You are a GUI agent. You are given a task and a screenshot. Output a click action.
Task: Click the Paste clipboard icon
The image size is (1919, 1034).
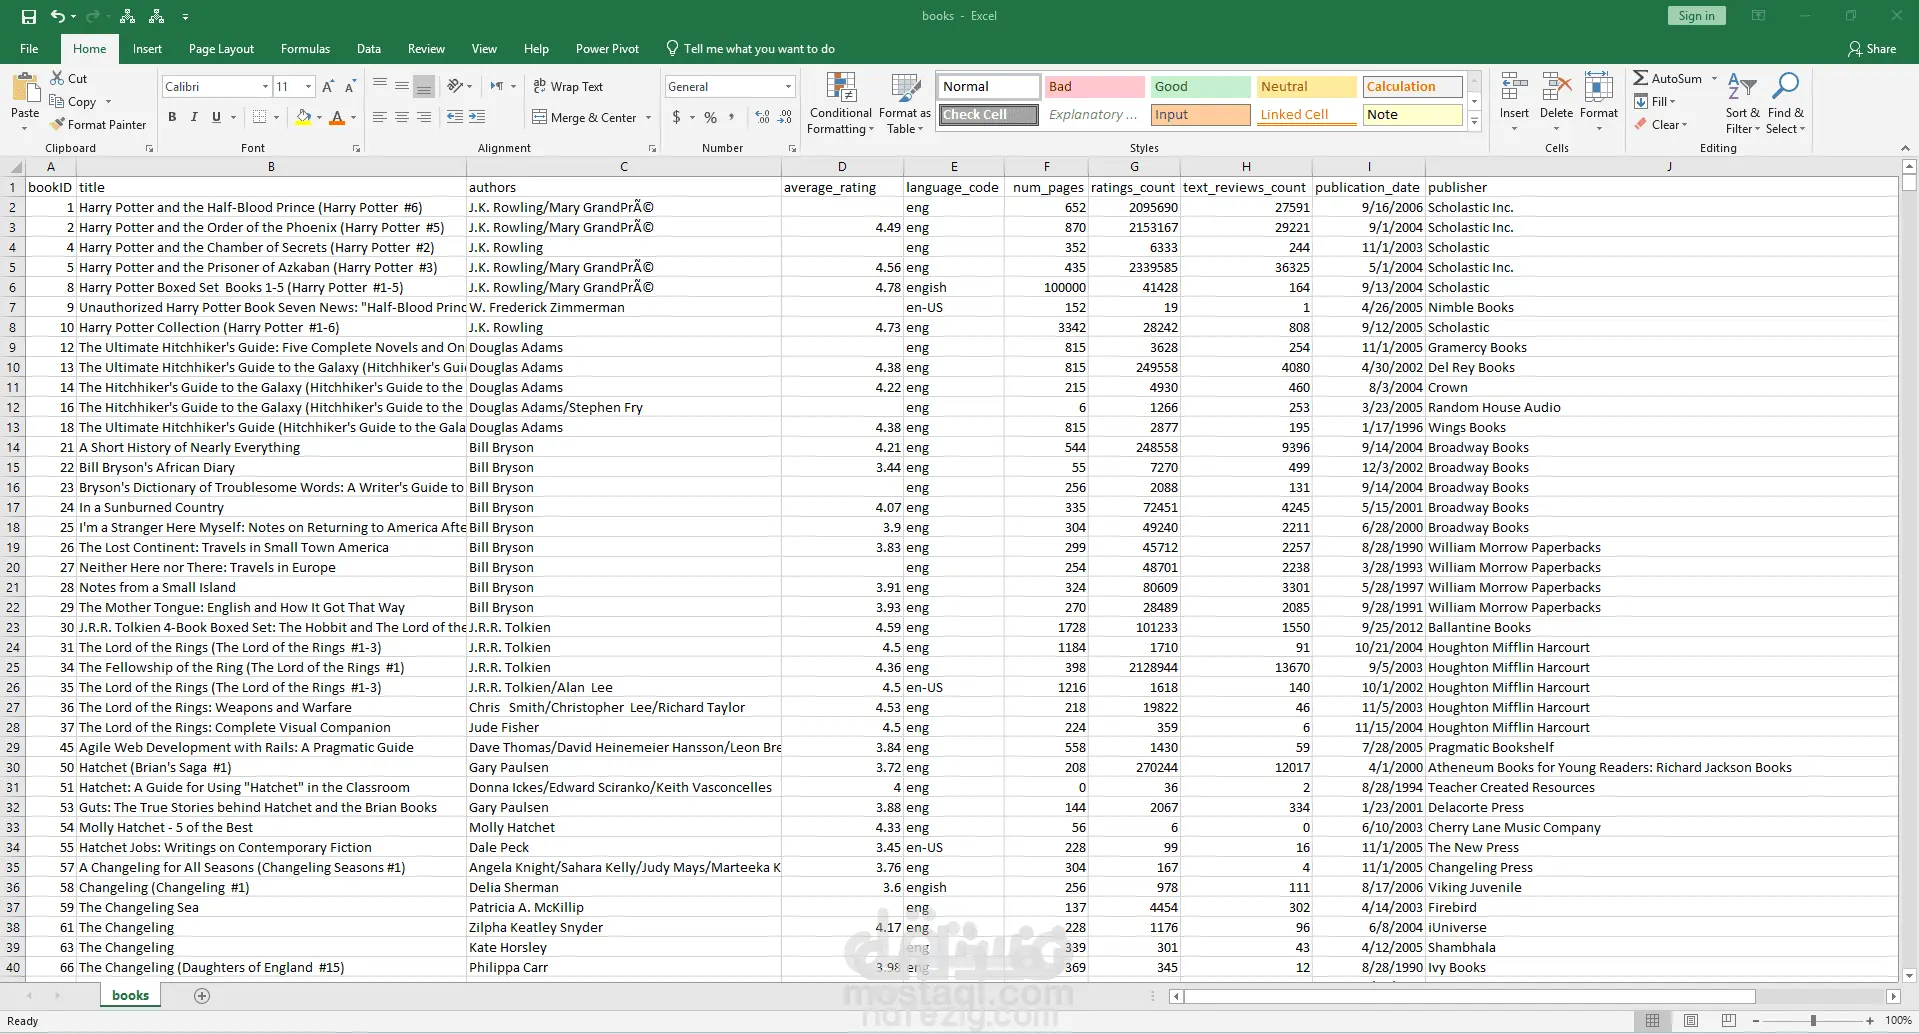[25, 90]
